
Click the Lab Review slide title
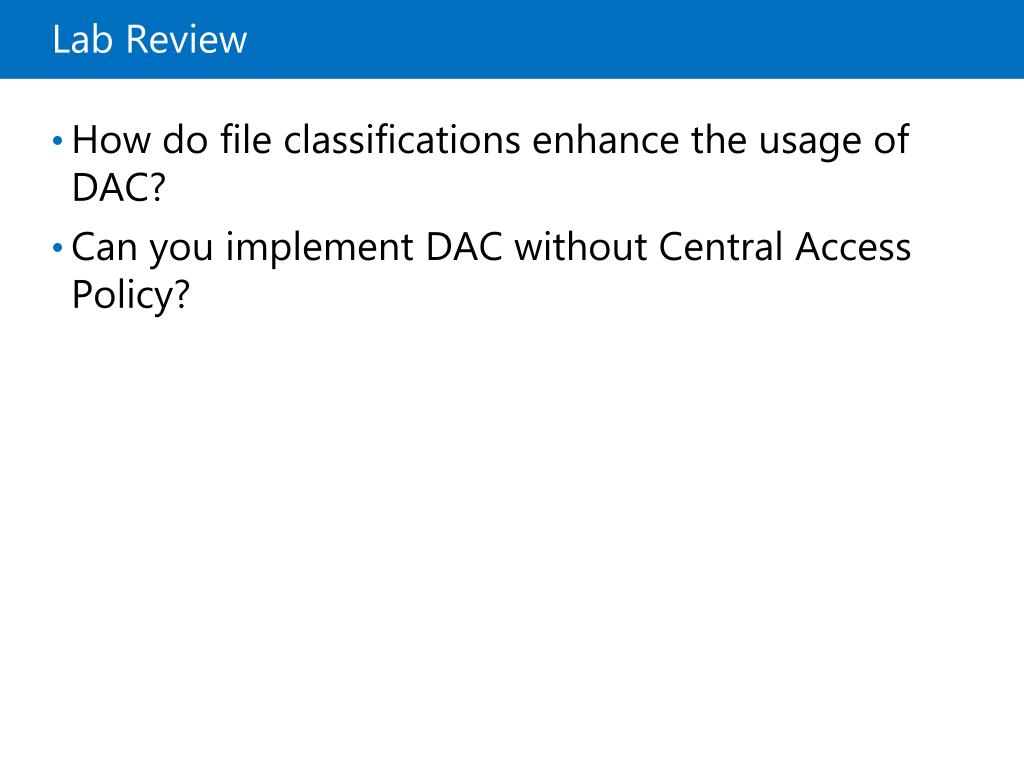[x=150, y=39]
